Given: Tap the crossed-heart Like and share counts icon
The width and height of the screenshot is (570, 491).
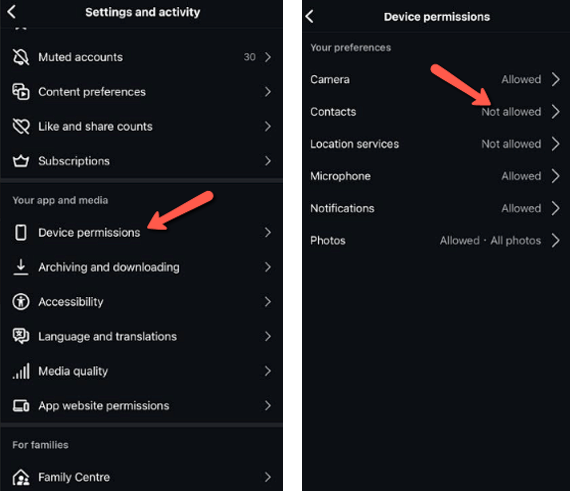Looking at the screenshot, I should (x=21, y=126).
